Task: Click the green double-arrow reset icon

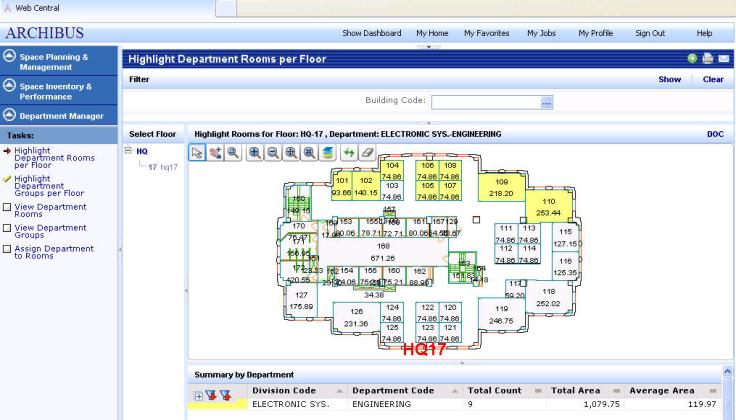Action: (x=349, y=153)
